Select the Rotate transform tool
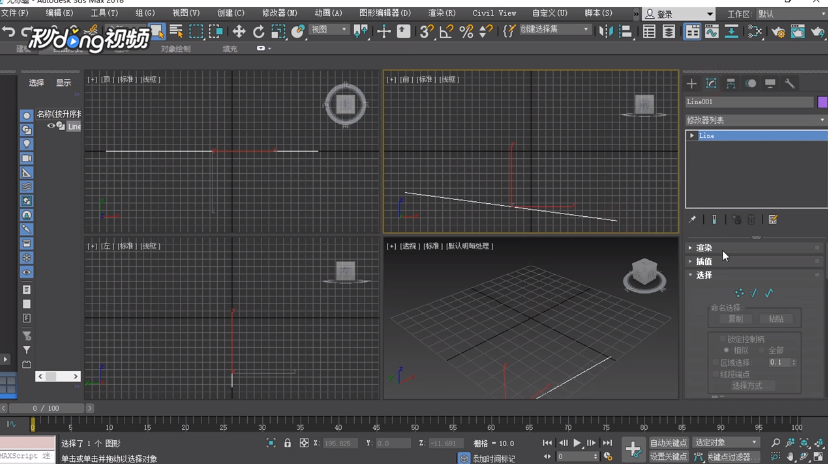The height and width of the screenshot is (464, 828). pos(258,32)
